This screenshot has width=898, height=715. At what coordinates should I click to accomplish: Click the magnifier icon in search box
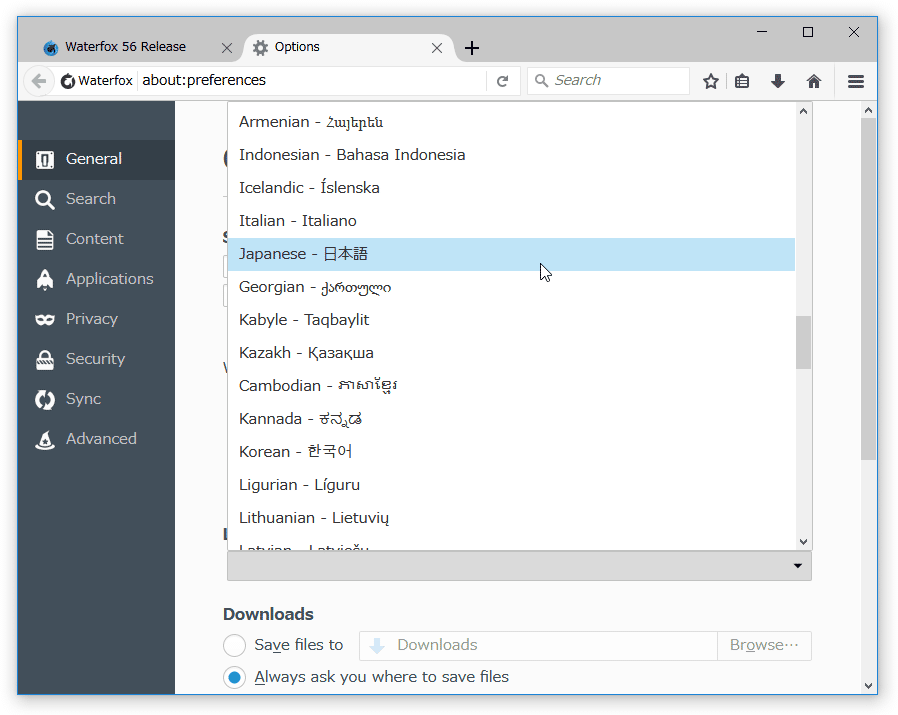coord(541,81)
